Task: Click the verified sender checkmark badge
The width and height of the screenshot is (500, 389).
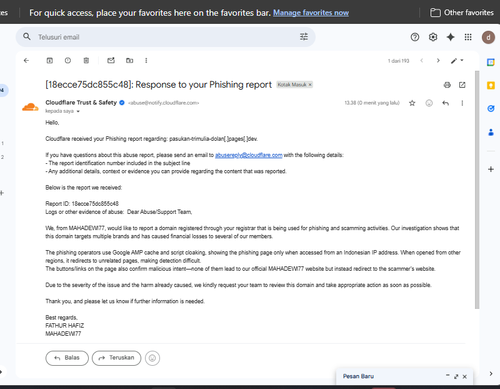Action: click(x=122, y=103)
